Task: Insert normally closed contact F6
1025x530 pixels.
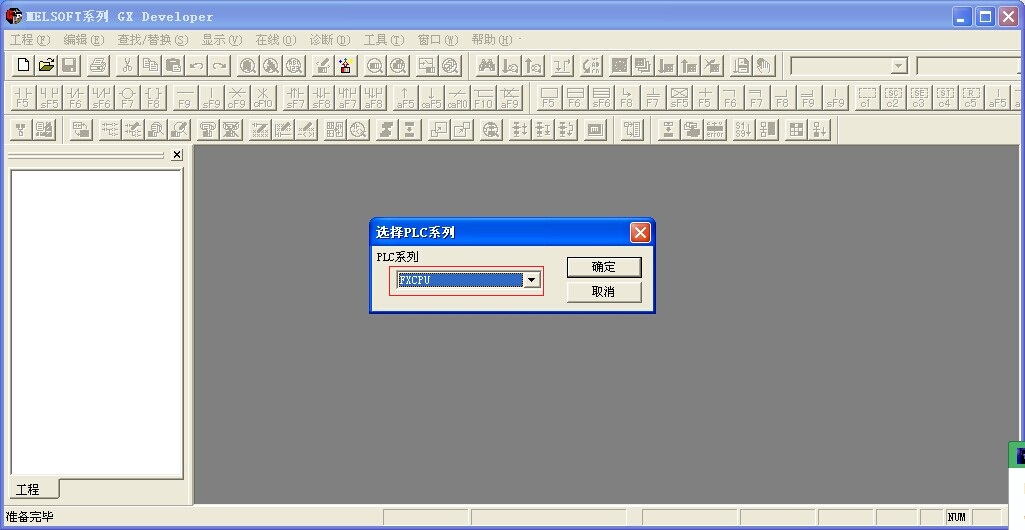Action: point(75,97)
